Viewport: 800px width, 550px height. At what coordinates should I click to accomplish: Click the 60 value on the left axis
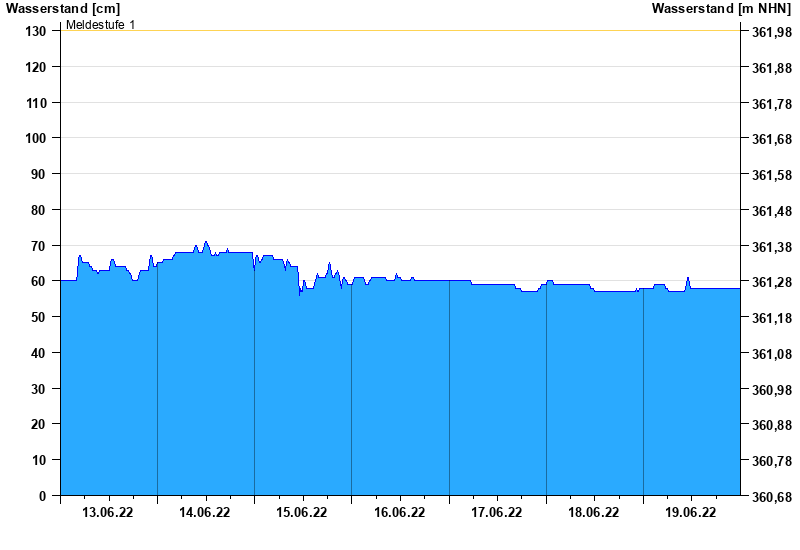[x=40, y=281]
